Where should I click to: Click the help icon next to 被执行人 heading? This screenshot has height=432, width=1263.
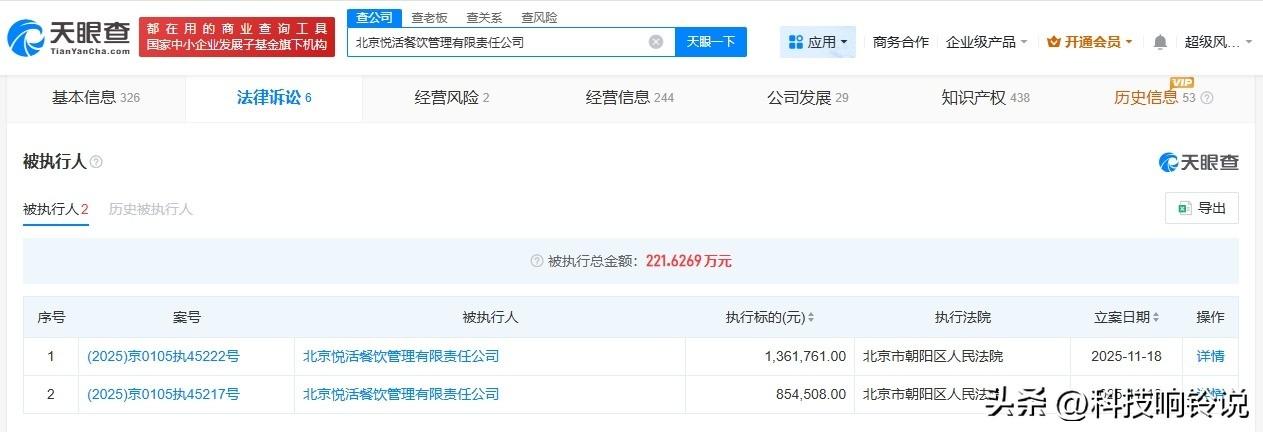click(96, 162)
